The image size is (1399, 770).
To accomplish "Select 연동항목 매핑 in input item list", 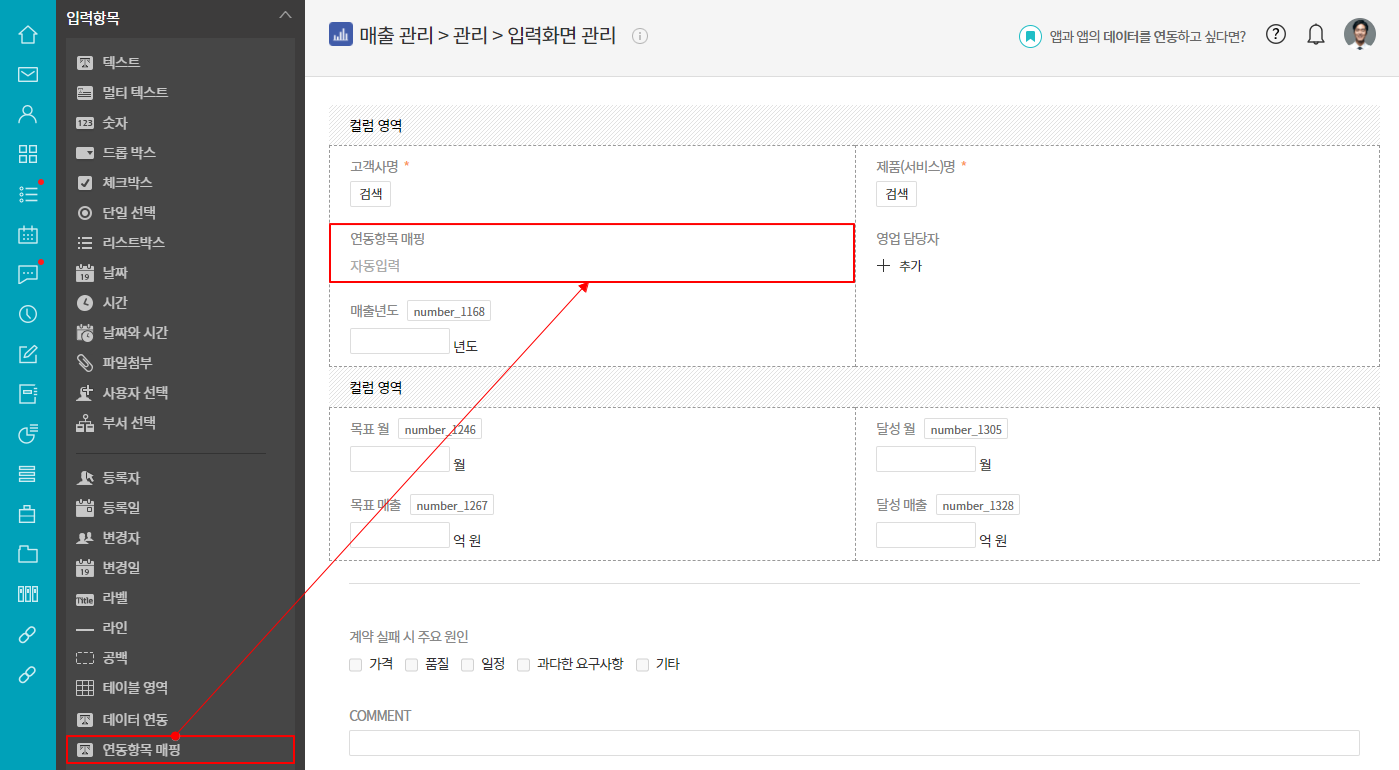I will point(141,749).
